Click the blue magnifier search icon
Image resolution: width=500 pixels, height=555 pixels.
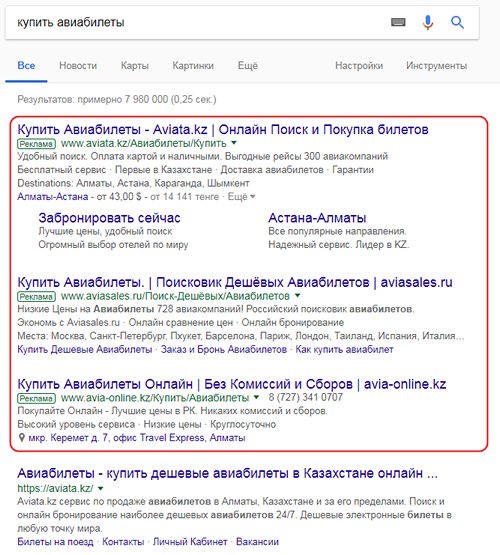[457, 22]
